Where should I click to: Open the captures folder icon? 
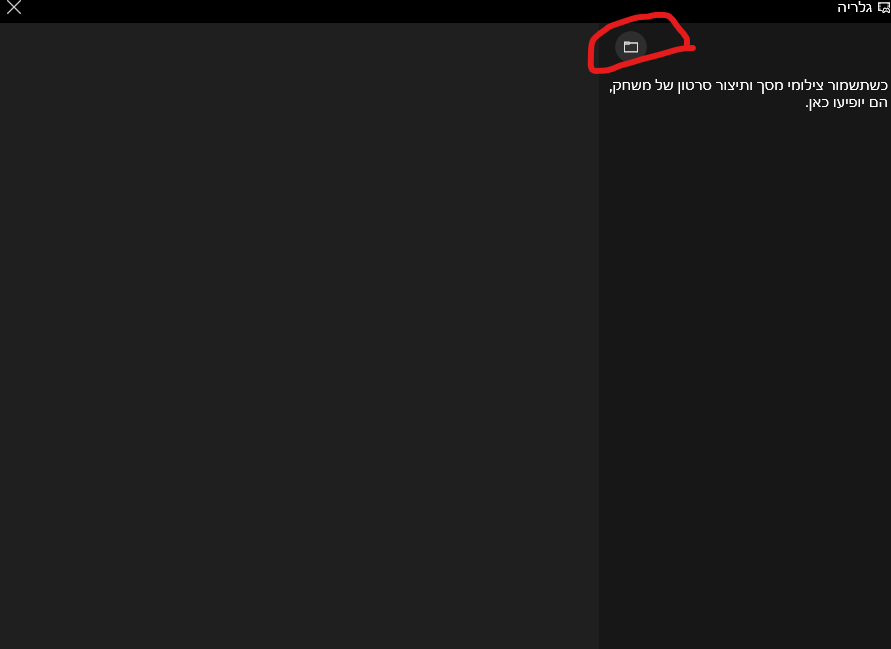(631, 47)
